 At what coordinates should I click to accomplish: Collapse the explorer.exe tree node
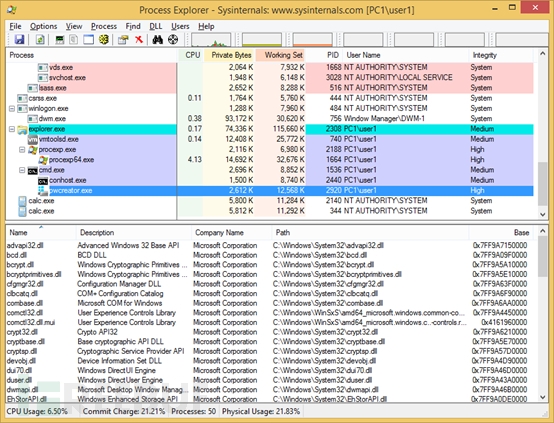click(x=12, y=129)
